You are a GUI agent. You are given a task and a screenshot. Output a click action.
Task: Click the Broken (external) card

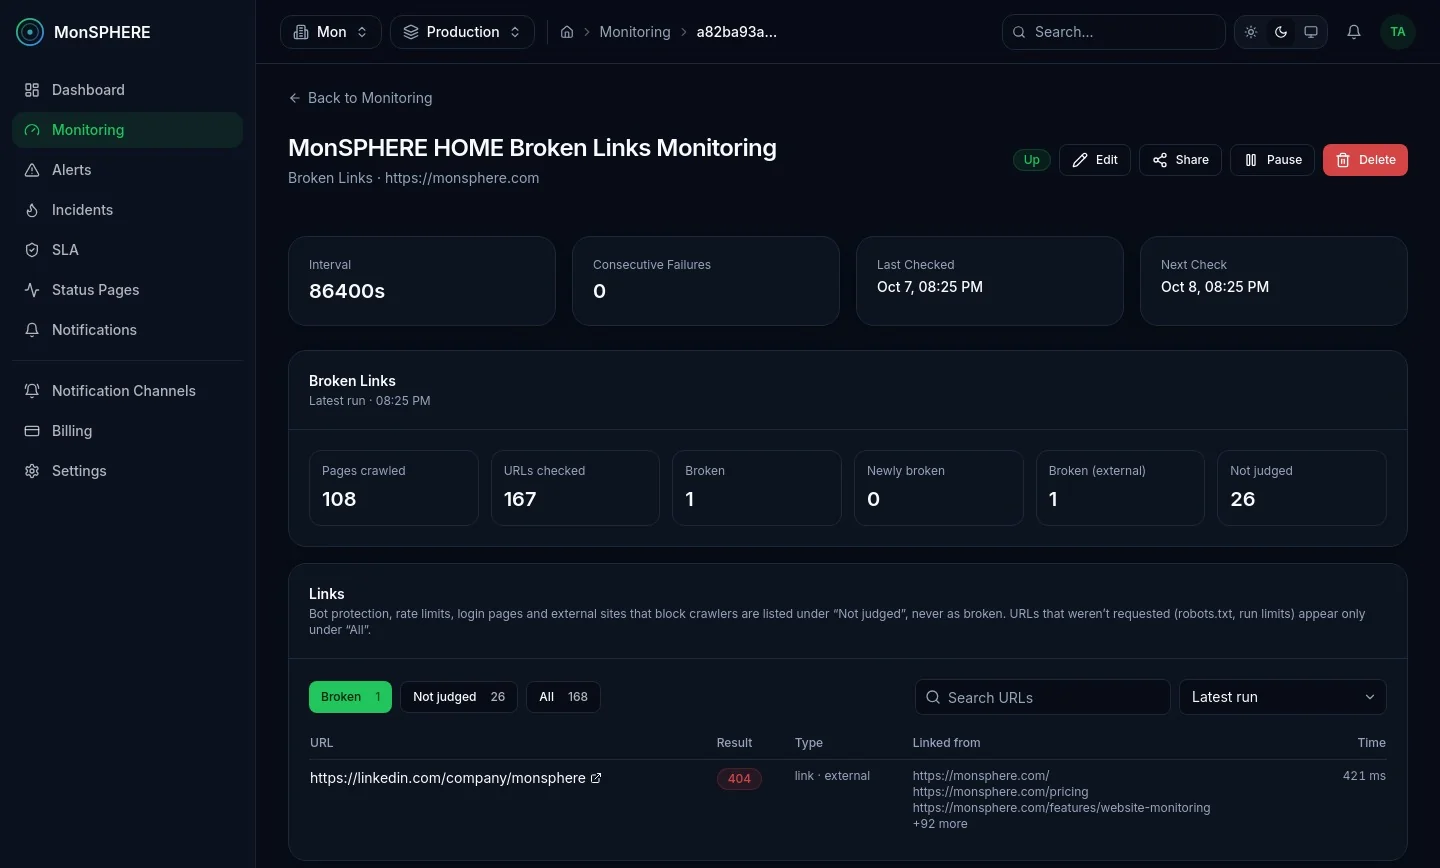tap(1120, 488)
